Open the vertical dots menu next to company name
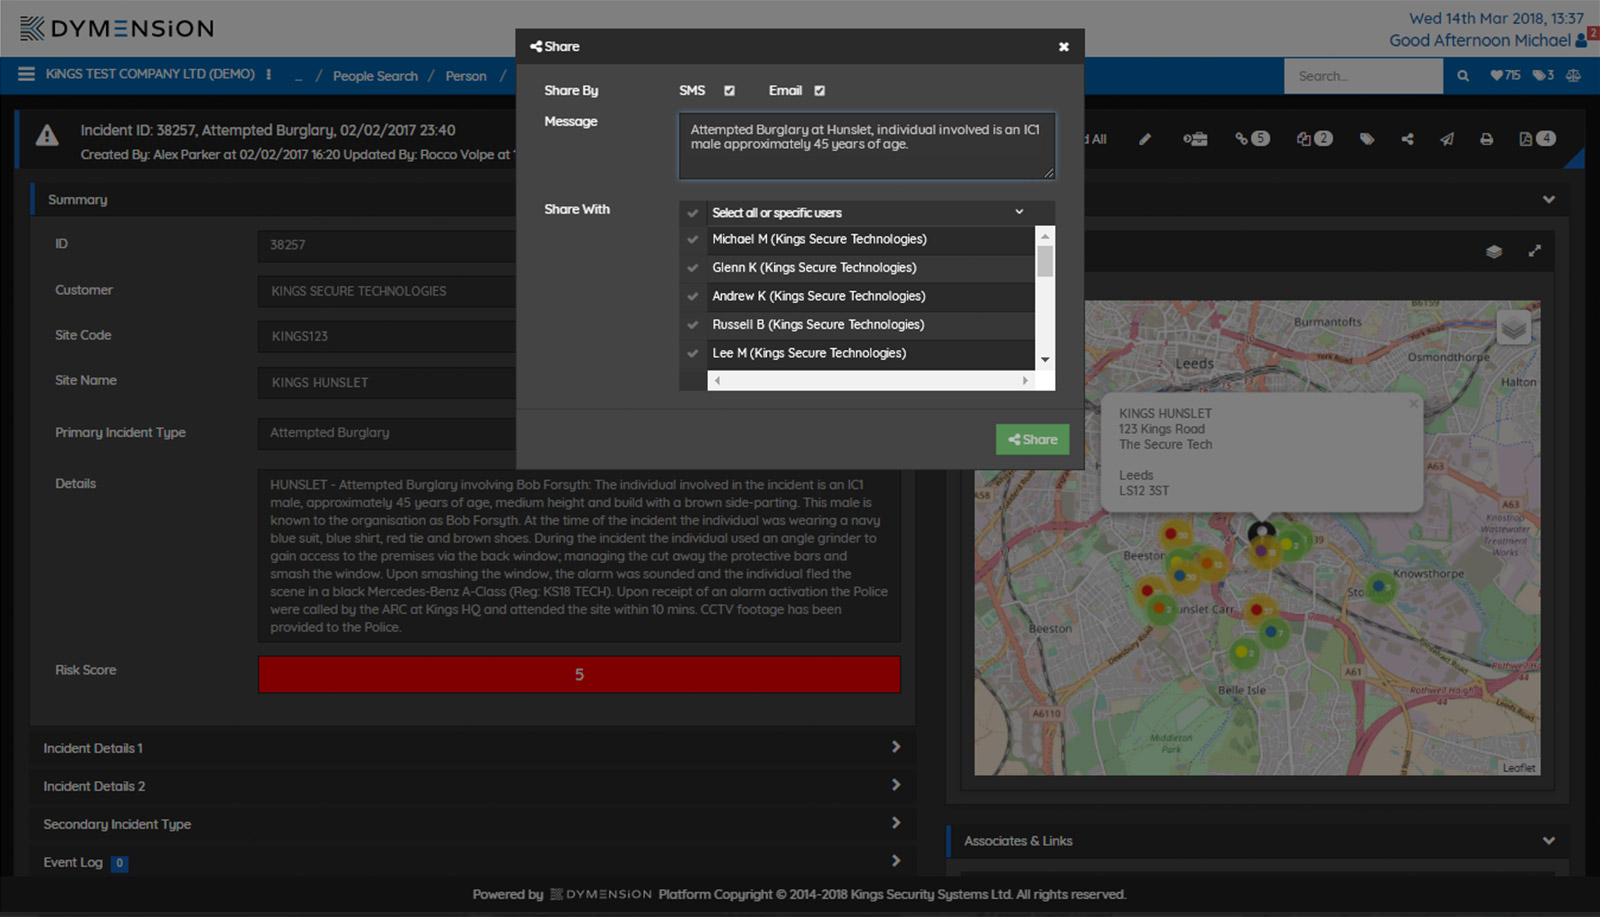Image resolution: width=1600 pixels, height=917 pixels. (x=268, y=74)
